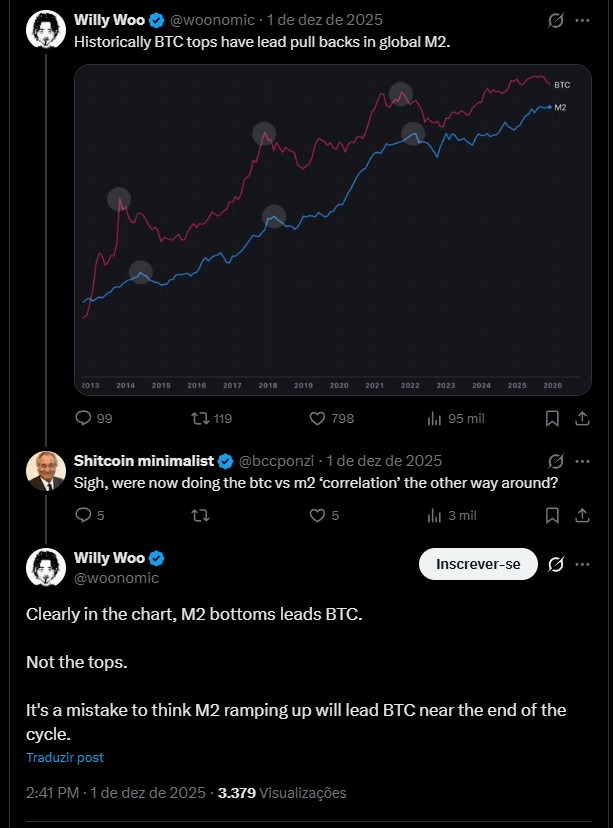The image size is (613, 828).
Task: Open more options on top post
Action: click(x=582, y=20)
